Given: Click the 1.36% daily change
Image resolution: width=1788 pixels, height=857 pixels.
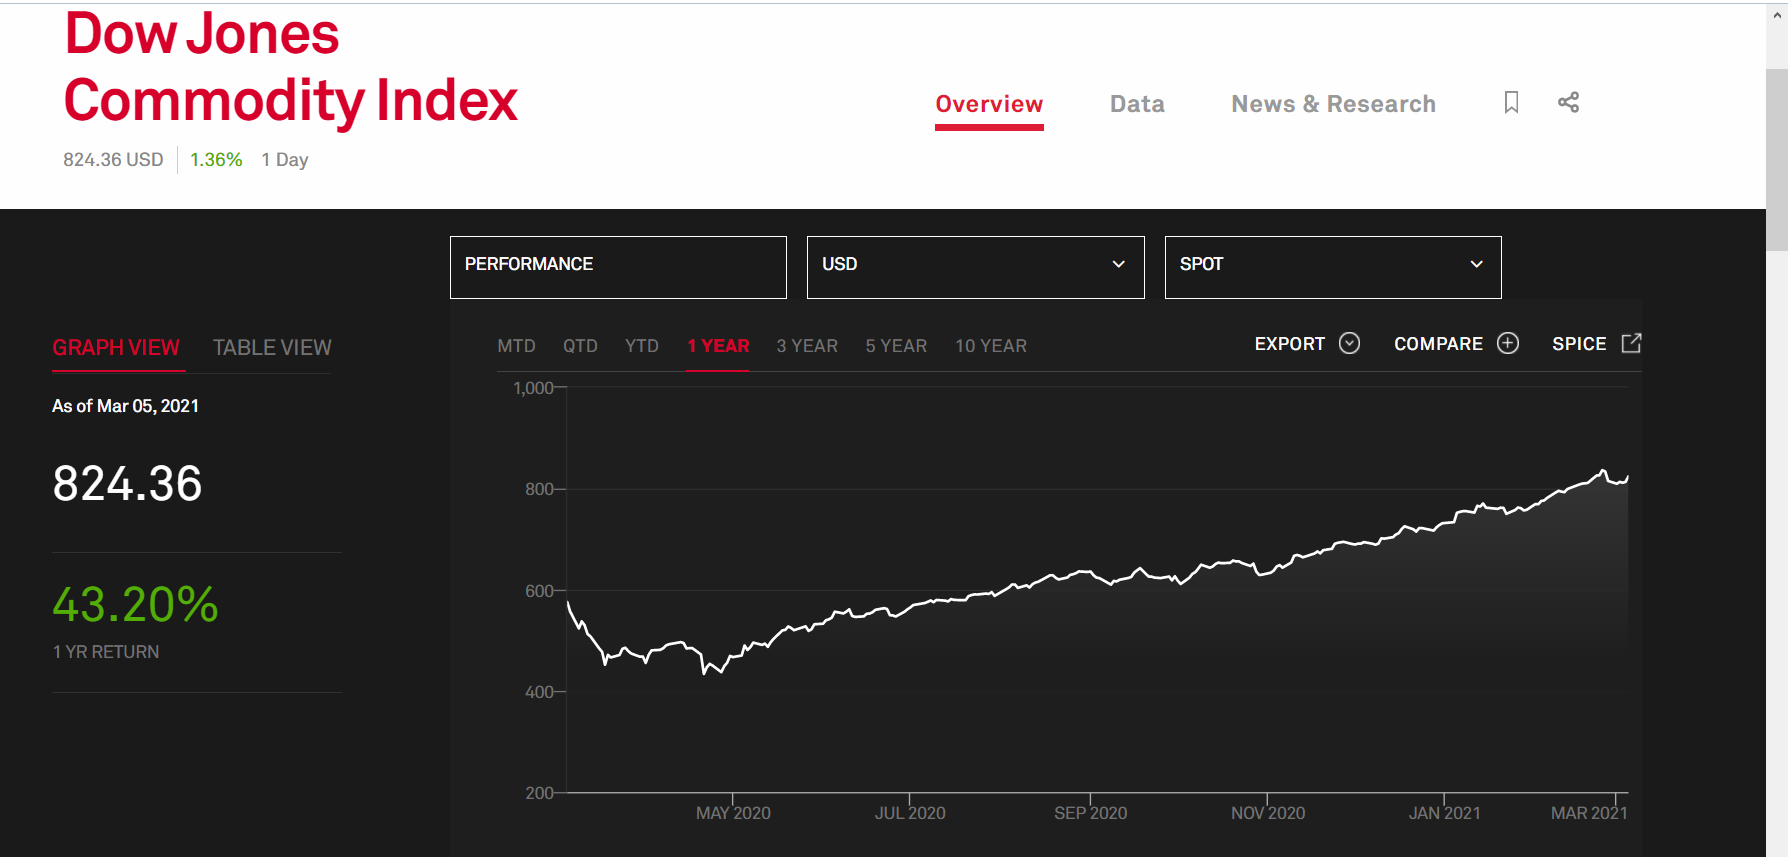Looking at the screenshot, I should coord(216,160).
